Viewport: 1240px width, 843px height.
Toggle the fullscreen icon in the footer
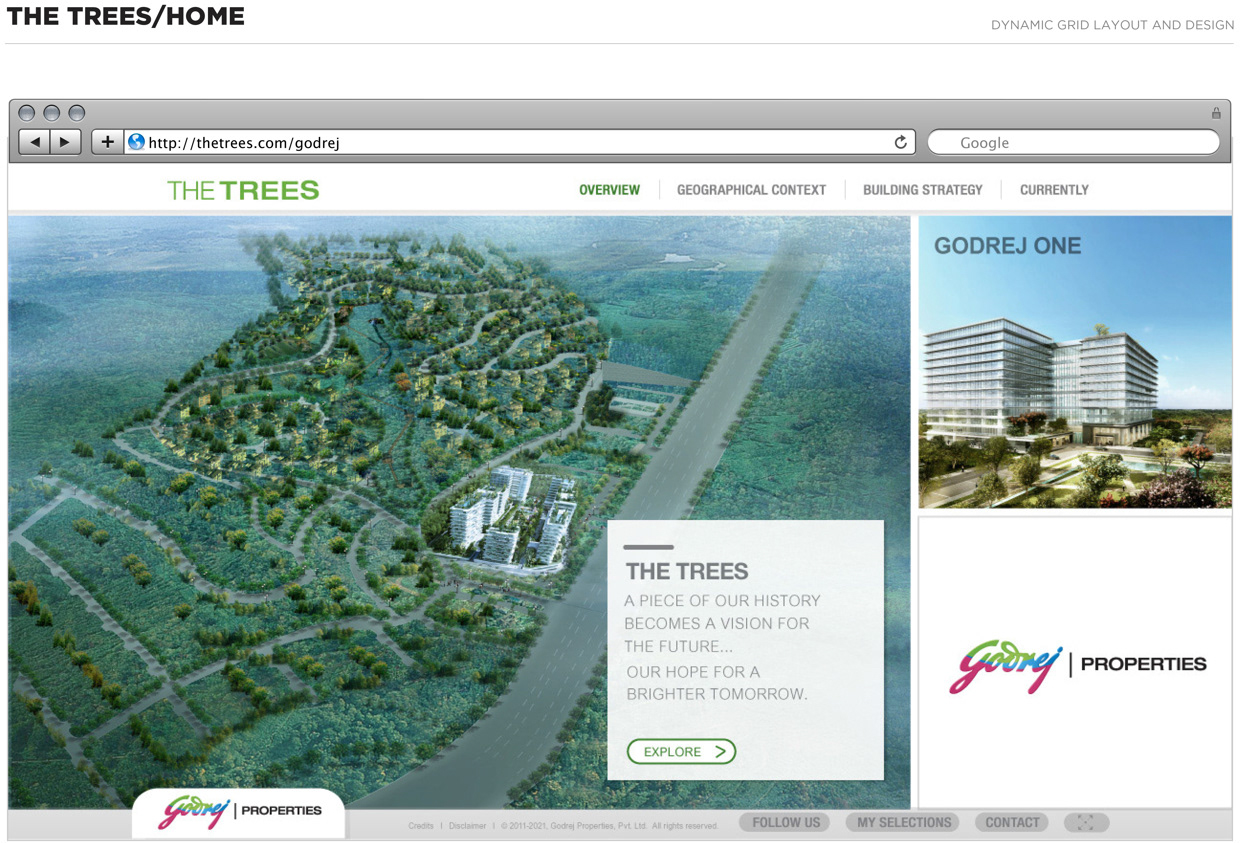(1086, 823)
